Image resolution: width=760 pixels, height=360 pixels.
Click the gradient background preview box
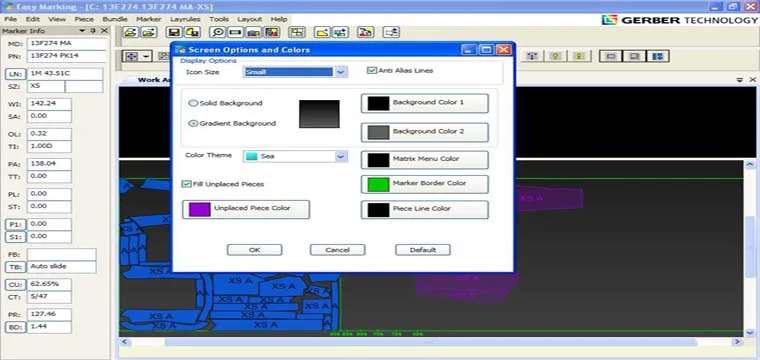(319, 114)
